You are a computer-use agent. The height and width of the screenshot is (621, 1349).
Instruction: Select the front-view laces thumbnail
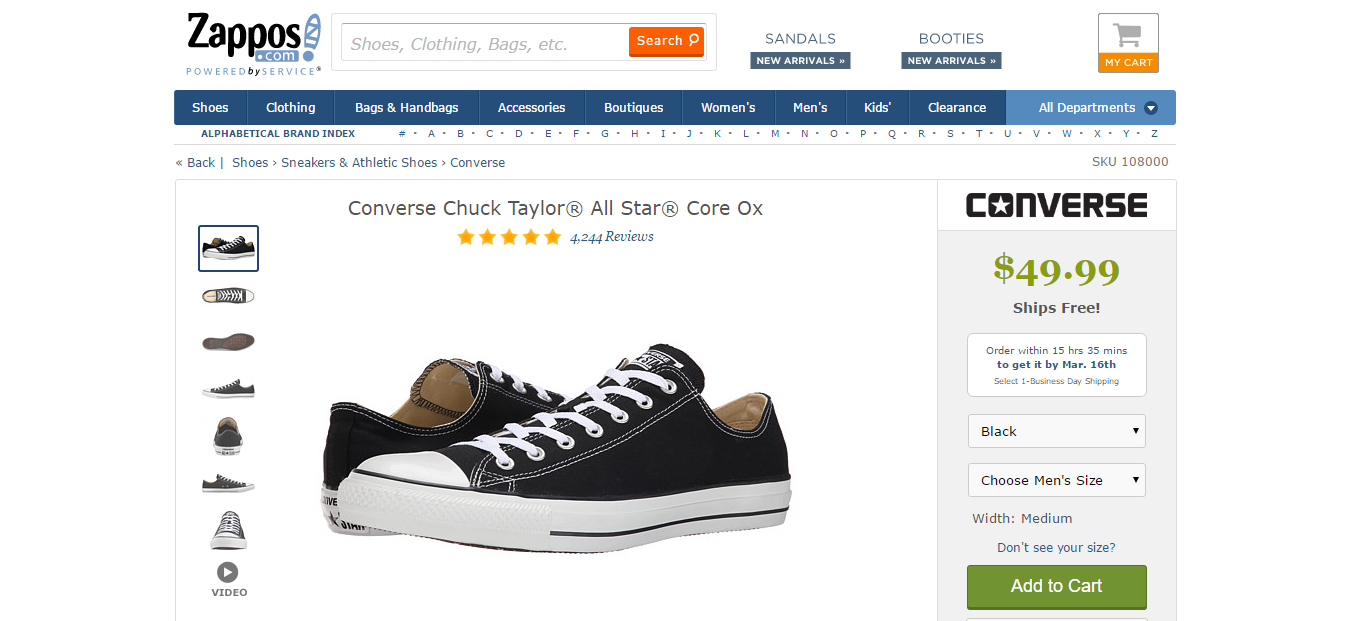(x=228, y=530)
